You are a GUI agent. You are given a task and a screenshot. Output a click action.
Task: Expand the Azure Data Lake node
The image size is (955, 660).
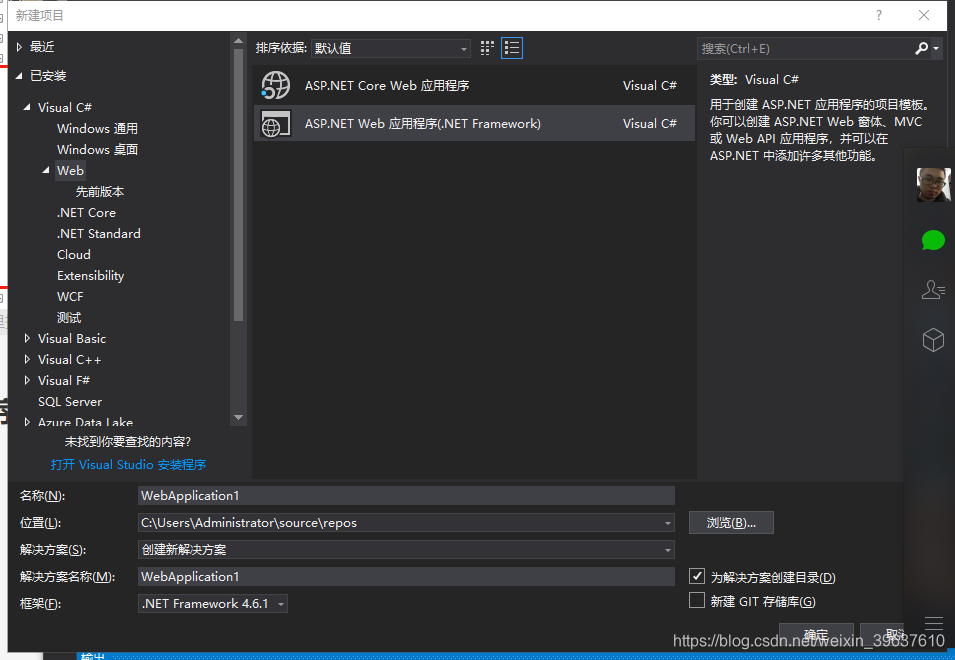(x=27, y=422)
